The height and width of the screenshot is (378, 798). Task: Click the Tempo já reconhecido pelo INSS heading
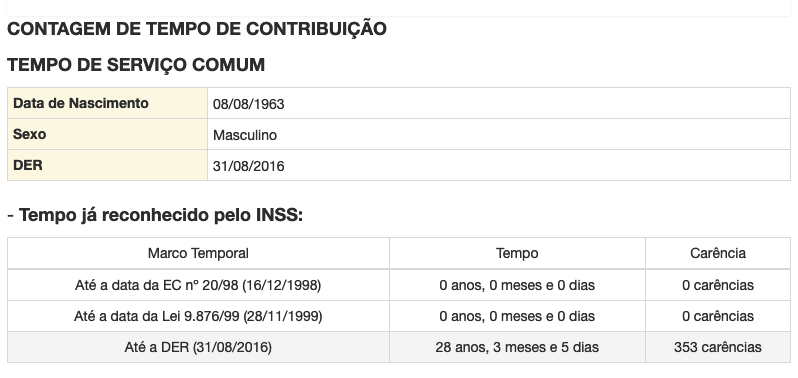[155, 215]
